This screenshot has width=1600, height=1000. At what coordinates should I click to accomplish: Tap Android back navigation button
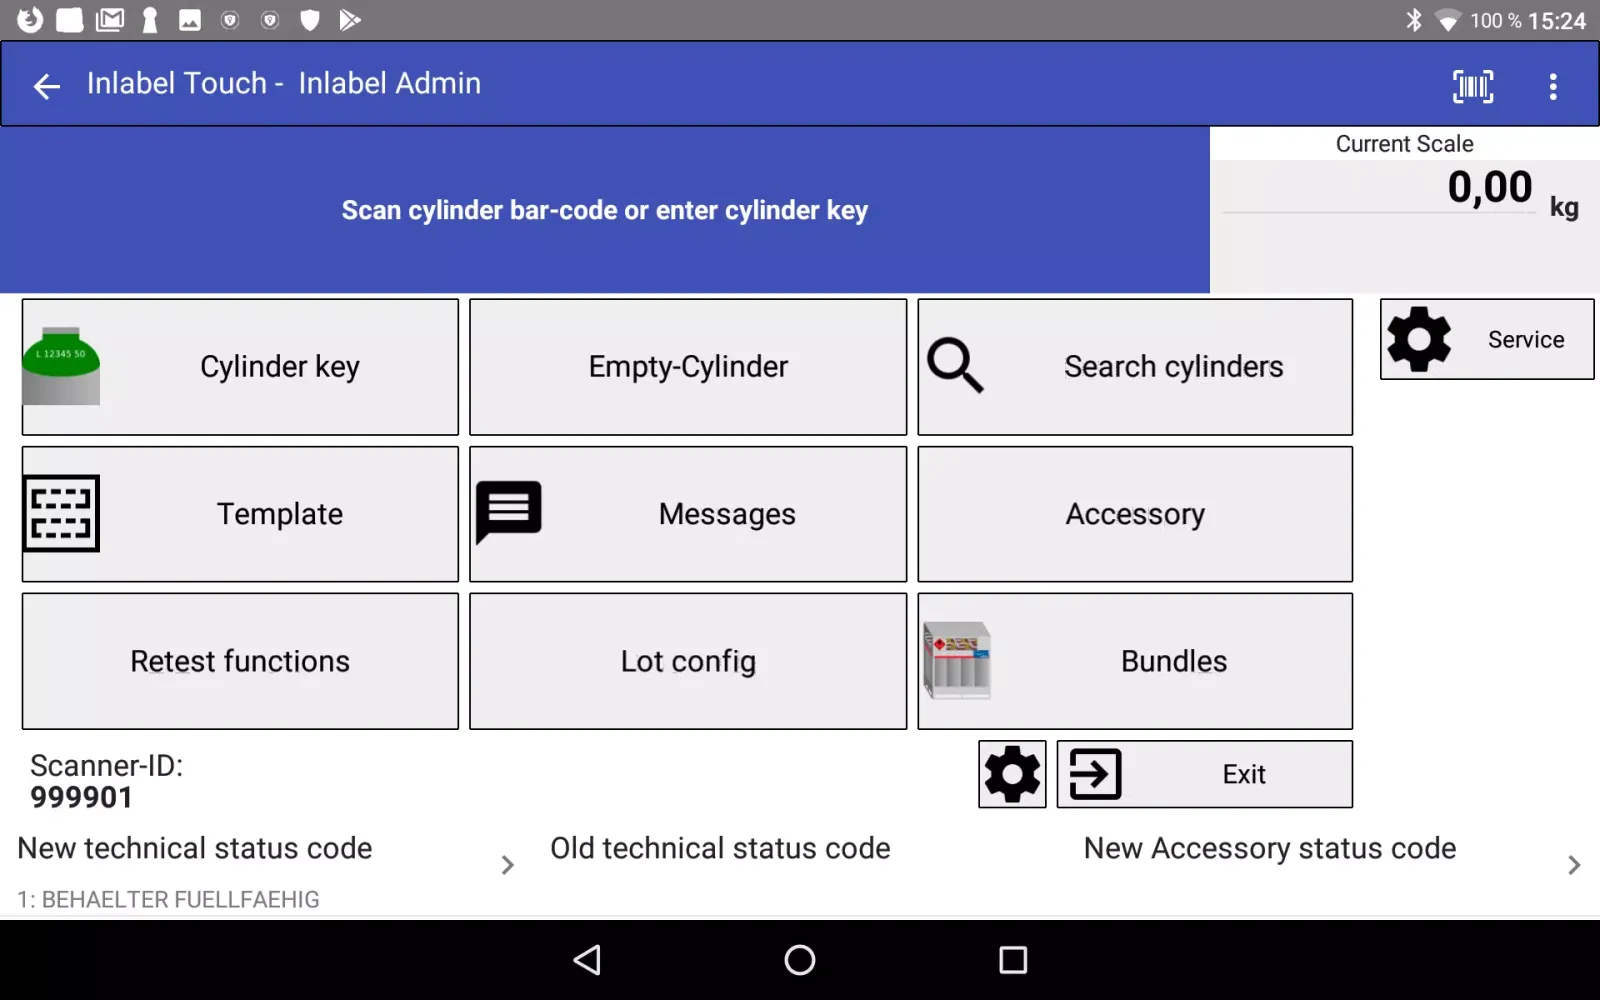(x=587, y=960)
